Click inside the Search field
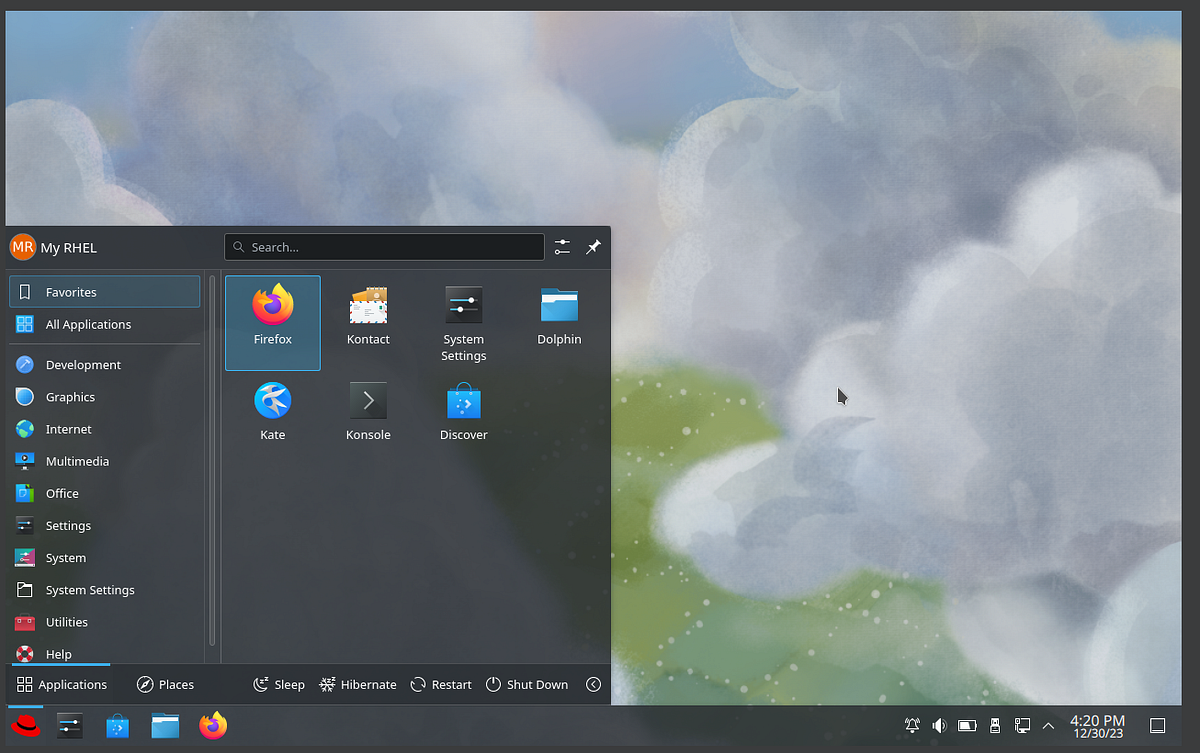1200x753 pixels. coord(384,247)
